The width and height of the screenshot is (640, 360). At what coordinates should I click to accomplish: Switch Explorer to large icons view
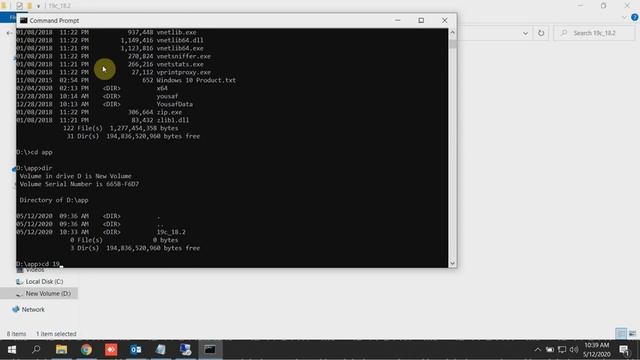tap(632, 333)
